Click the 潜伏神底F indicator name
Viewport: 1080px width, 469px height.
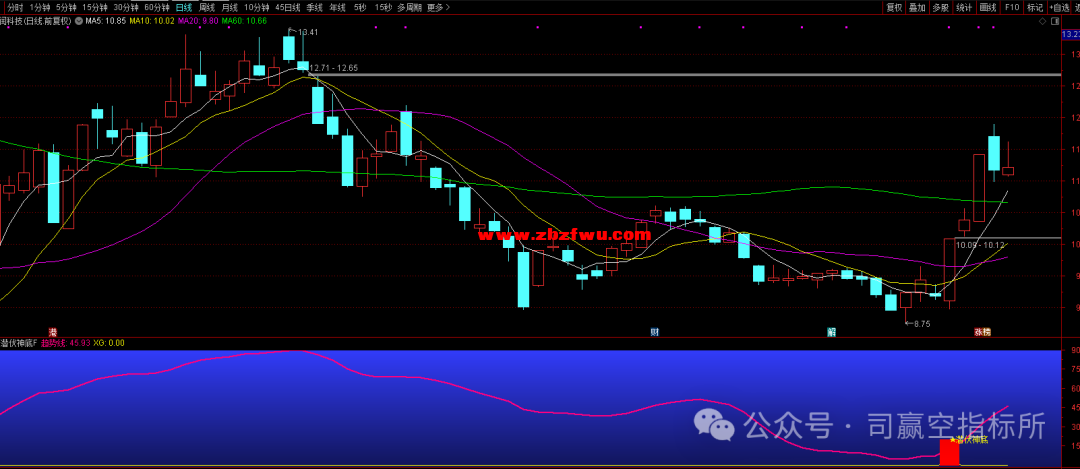pyautogui.click(x=19, y=342)
